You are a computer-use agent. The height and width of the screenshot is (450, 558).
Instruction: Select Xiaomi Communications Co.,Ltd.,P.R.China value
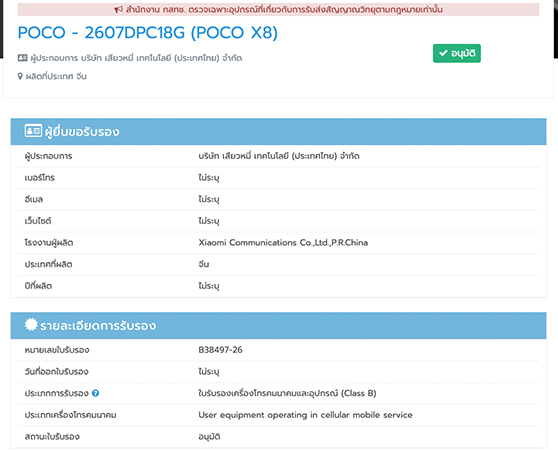point(283,243)
